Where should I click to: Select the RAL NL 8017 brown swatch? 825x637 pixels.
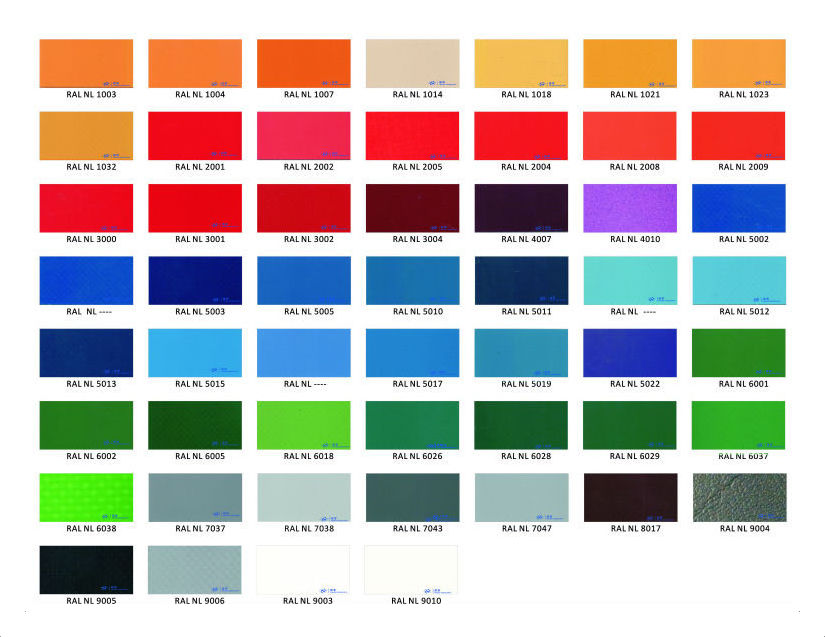coord(630,497)
